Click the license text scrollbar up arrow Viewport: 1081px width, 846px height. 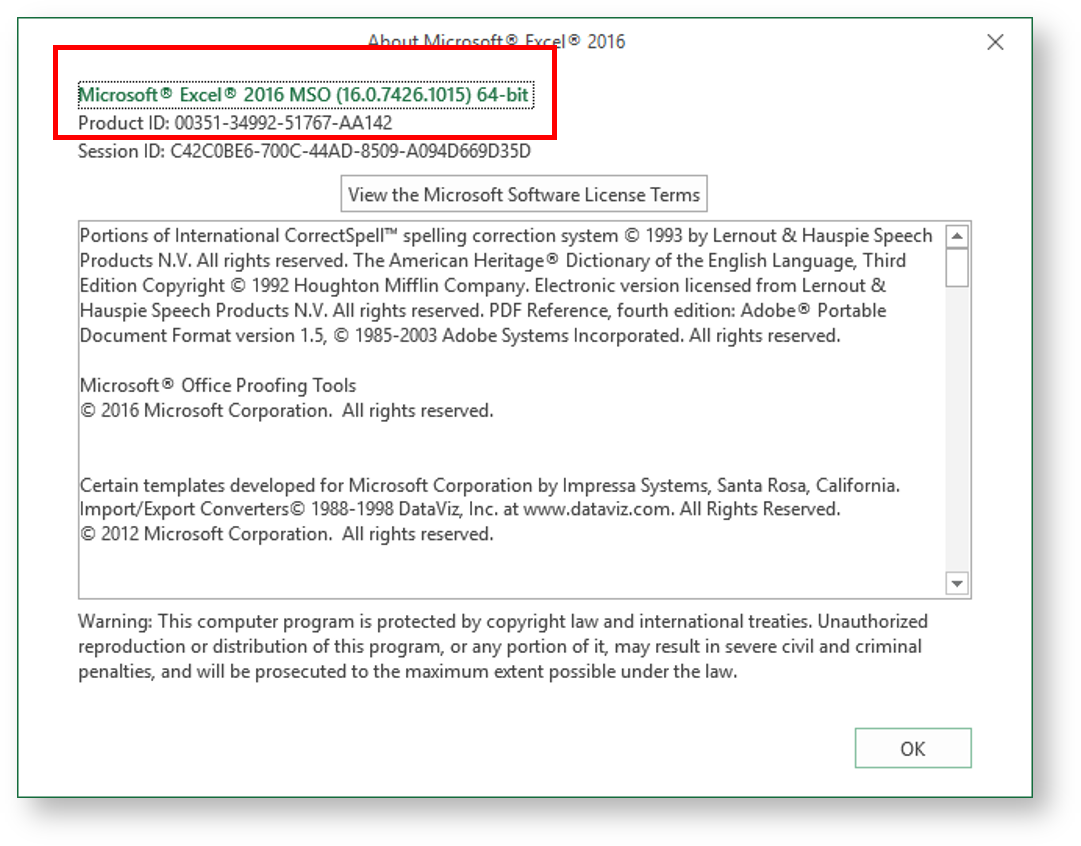coord(957,237)
